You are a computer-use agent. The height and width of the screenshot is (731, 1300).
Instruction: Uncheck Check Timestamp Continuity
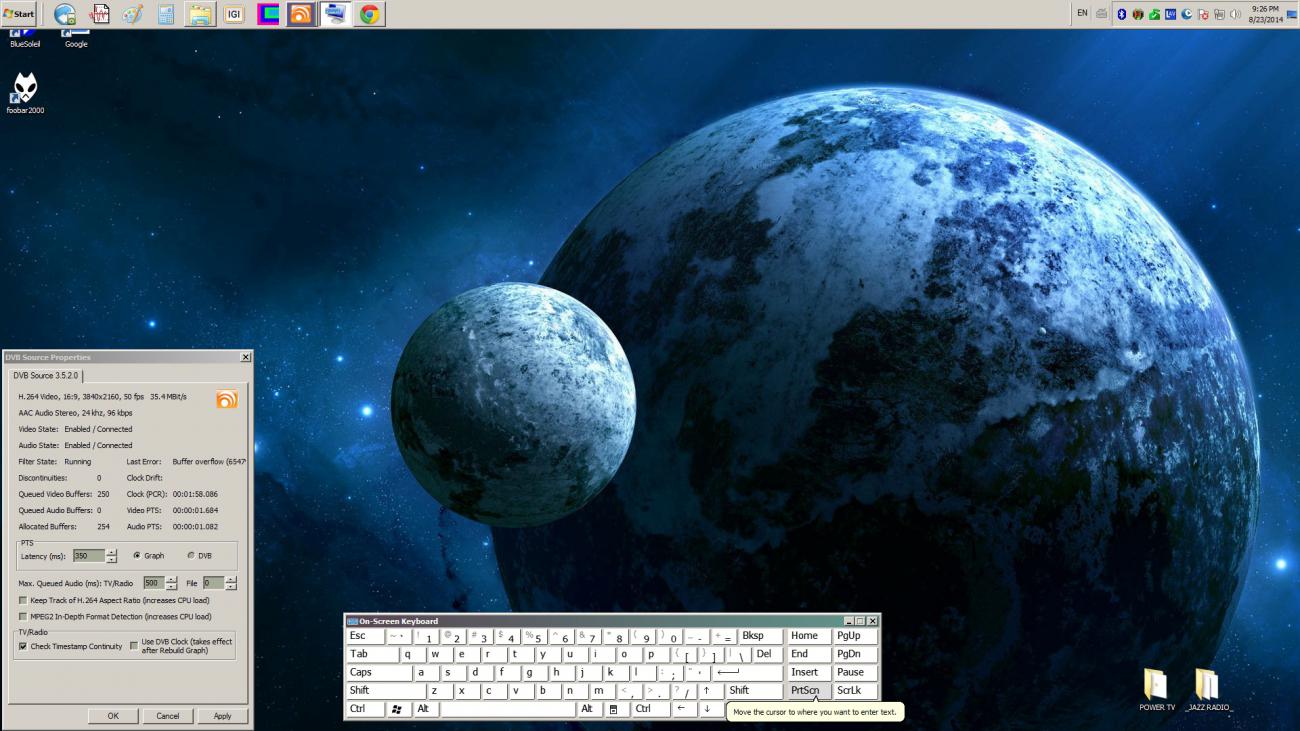(x=23, y=647)
